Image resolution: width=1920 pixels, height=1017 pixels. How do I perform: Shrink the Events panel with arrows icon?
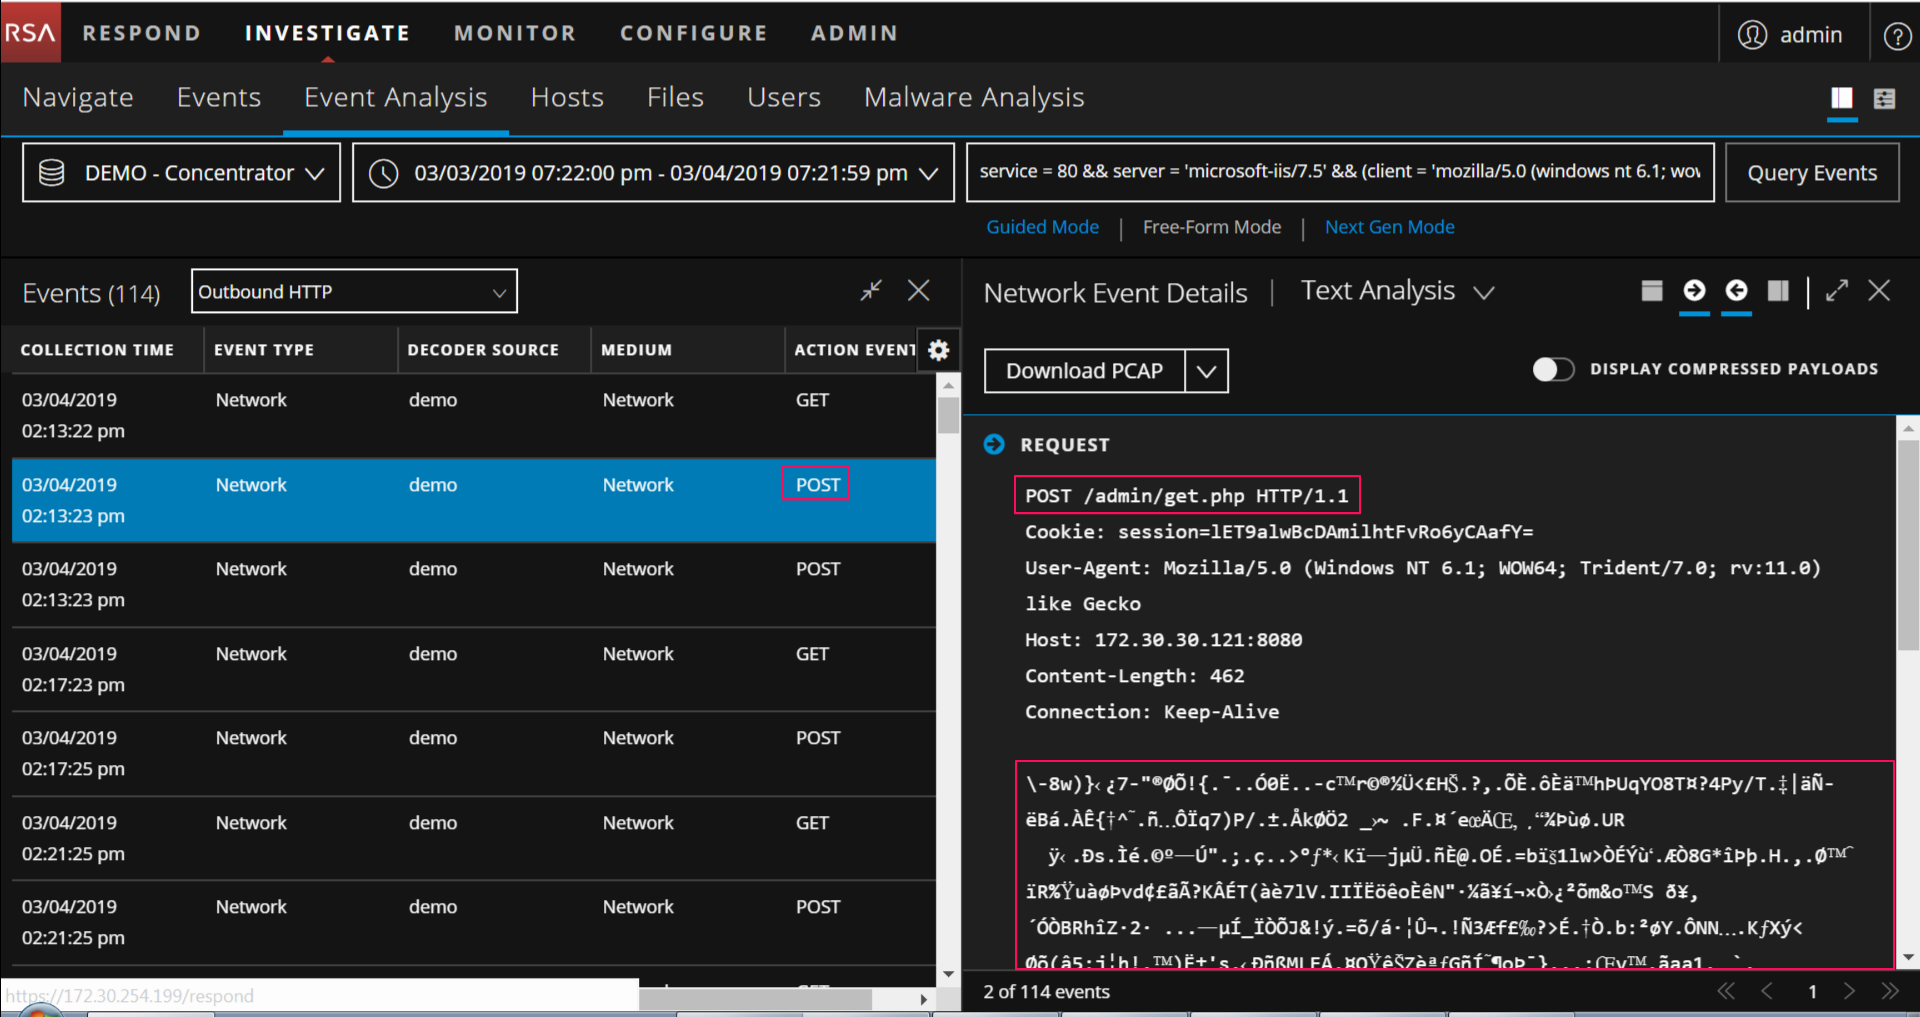point(871,291)
